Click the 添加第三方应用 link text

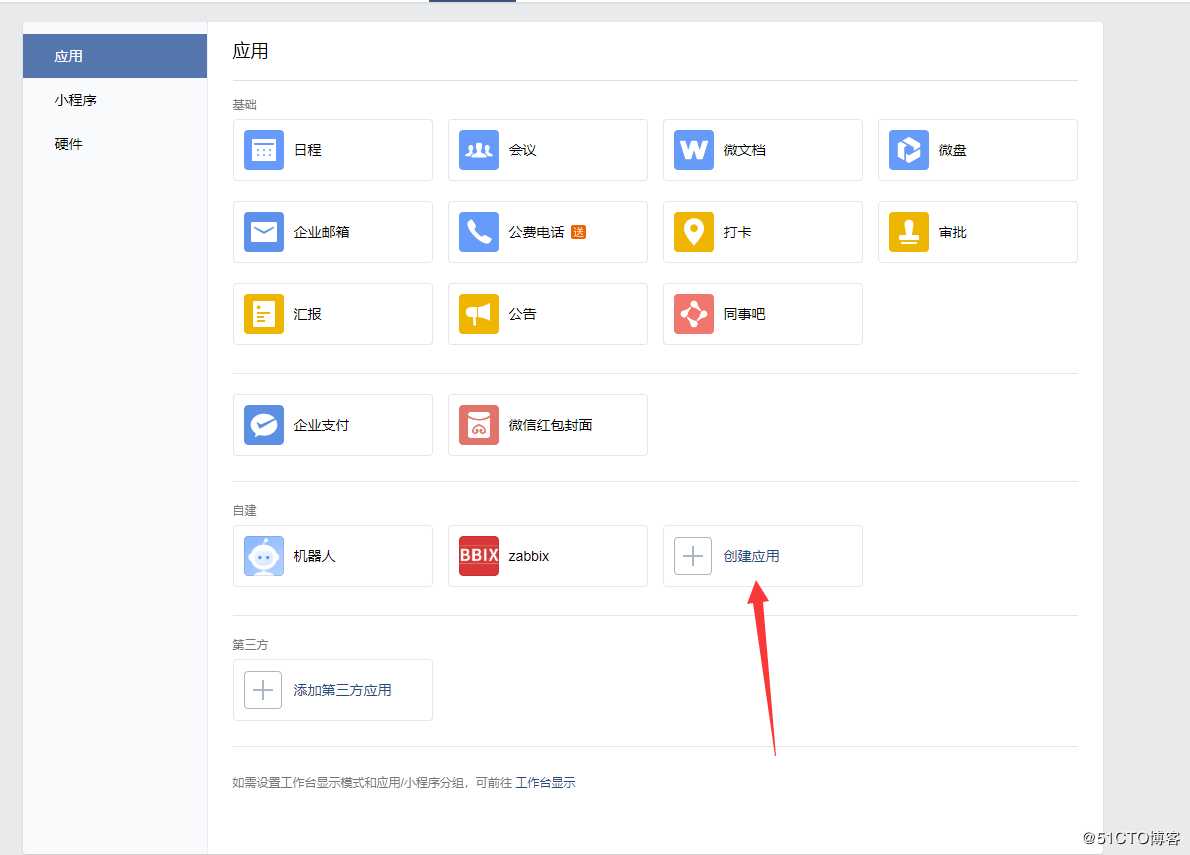pyautogui.click(x=342, y=690)
